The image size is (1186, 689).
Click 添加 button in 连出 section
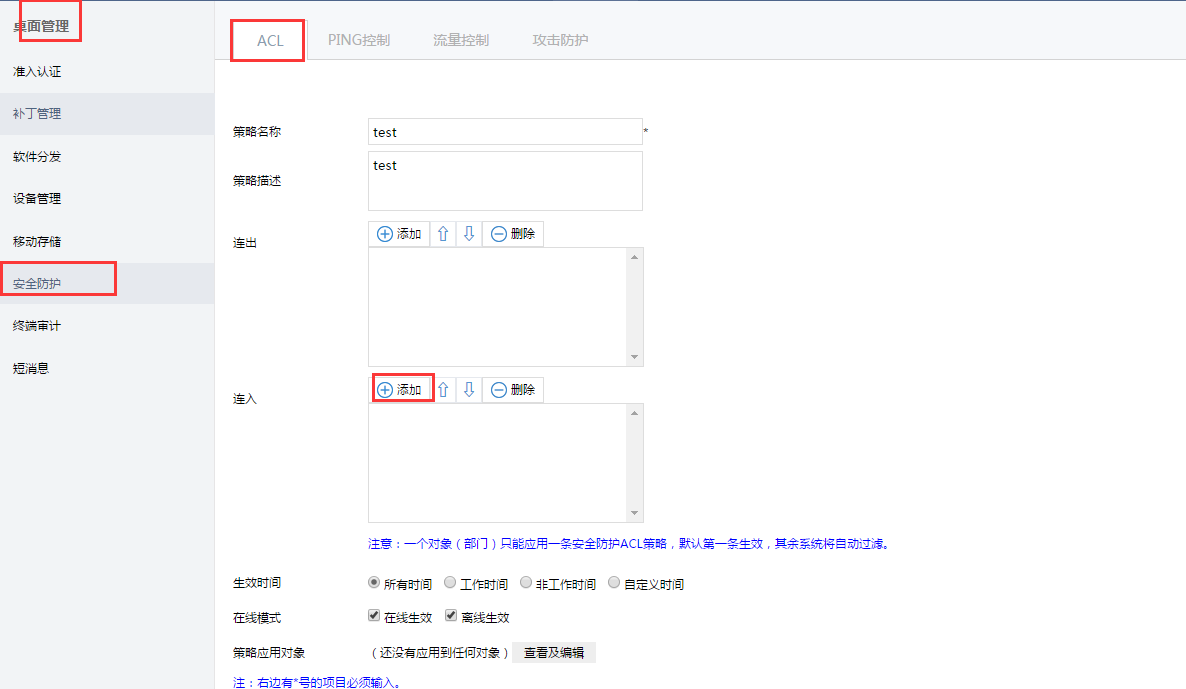(x=399, y=234)
